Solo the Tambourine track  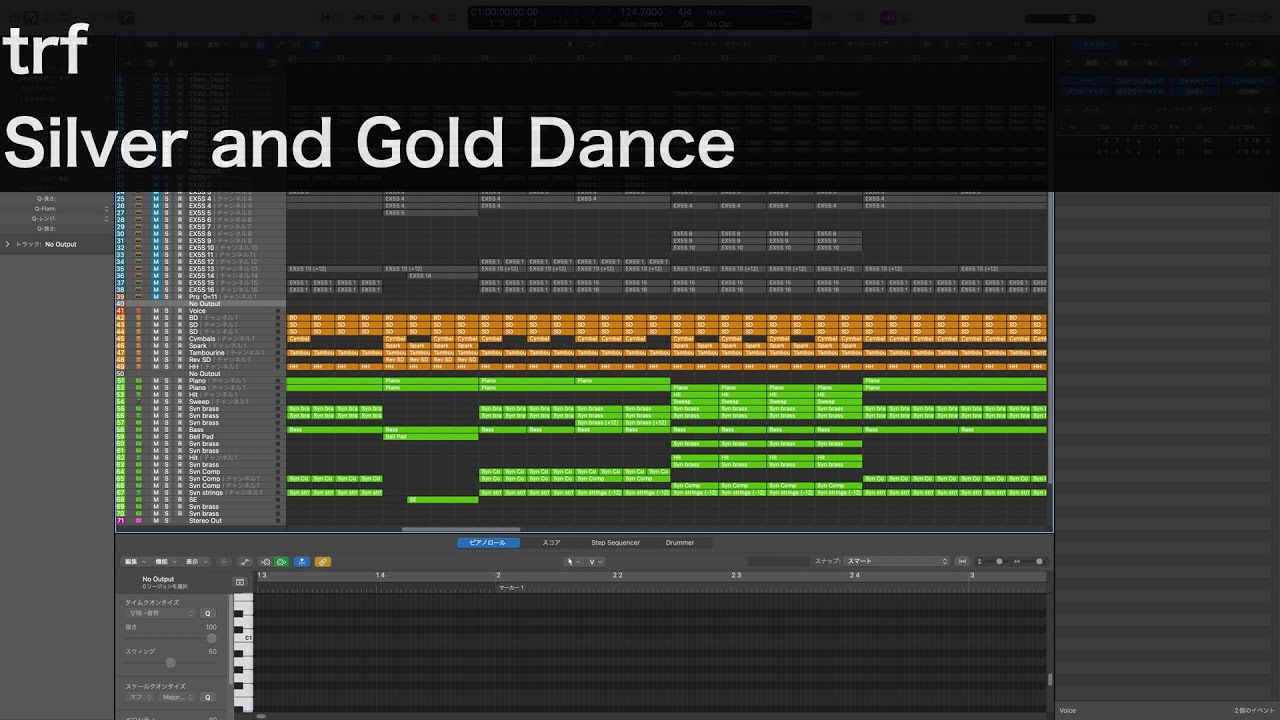pyautogui.click(x=167, y=353)
